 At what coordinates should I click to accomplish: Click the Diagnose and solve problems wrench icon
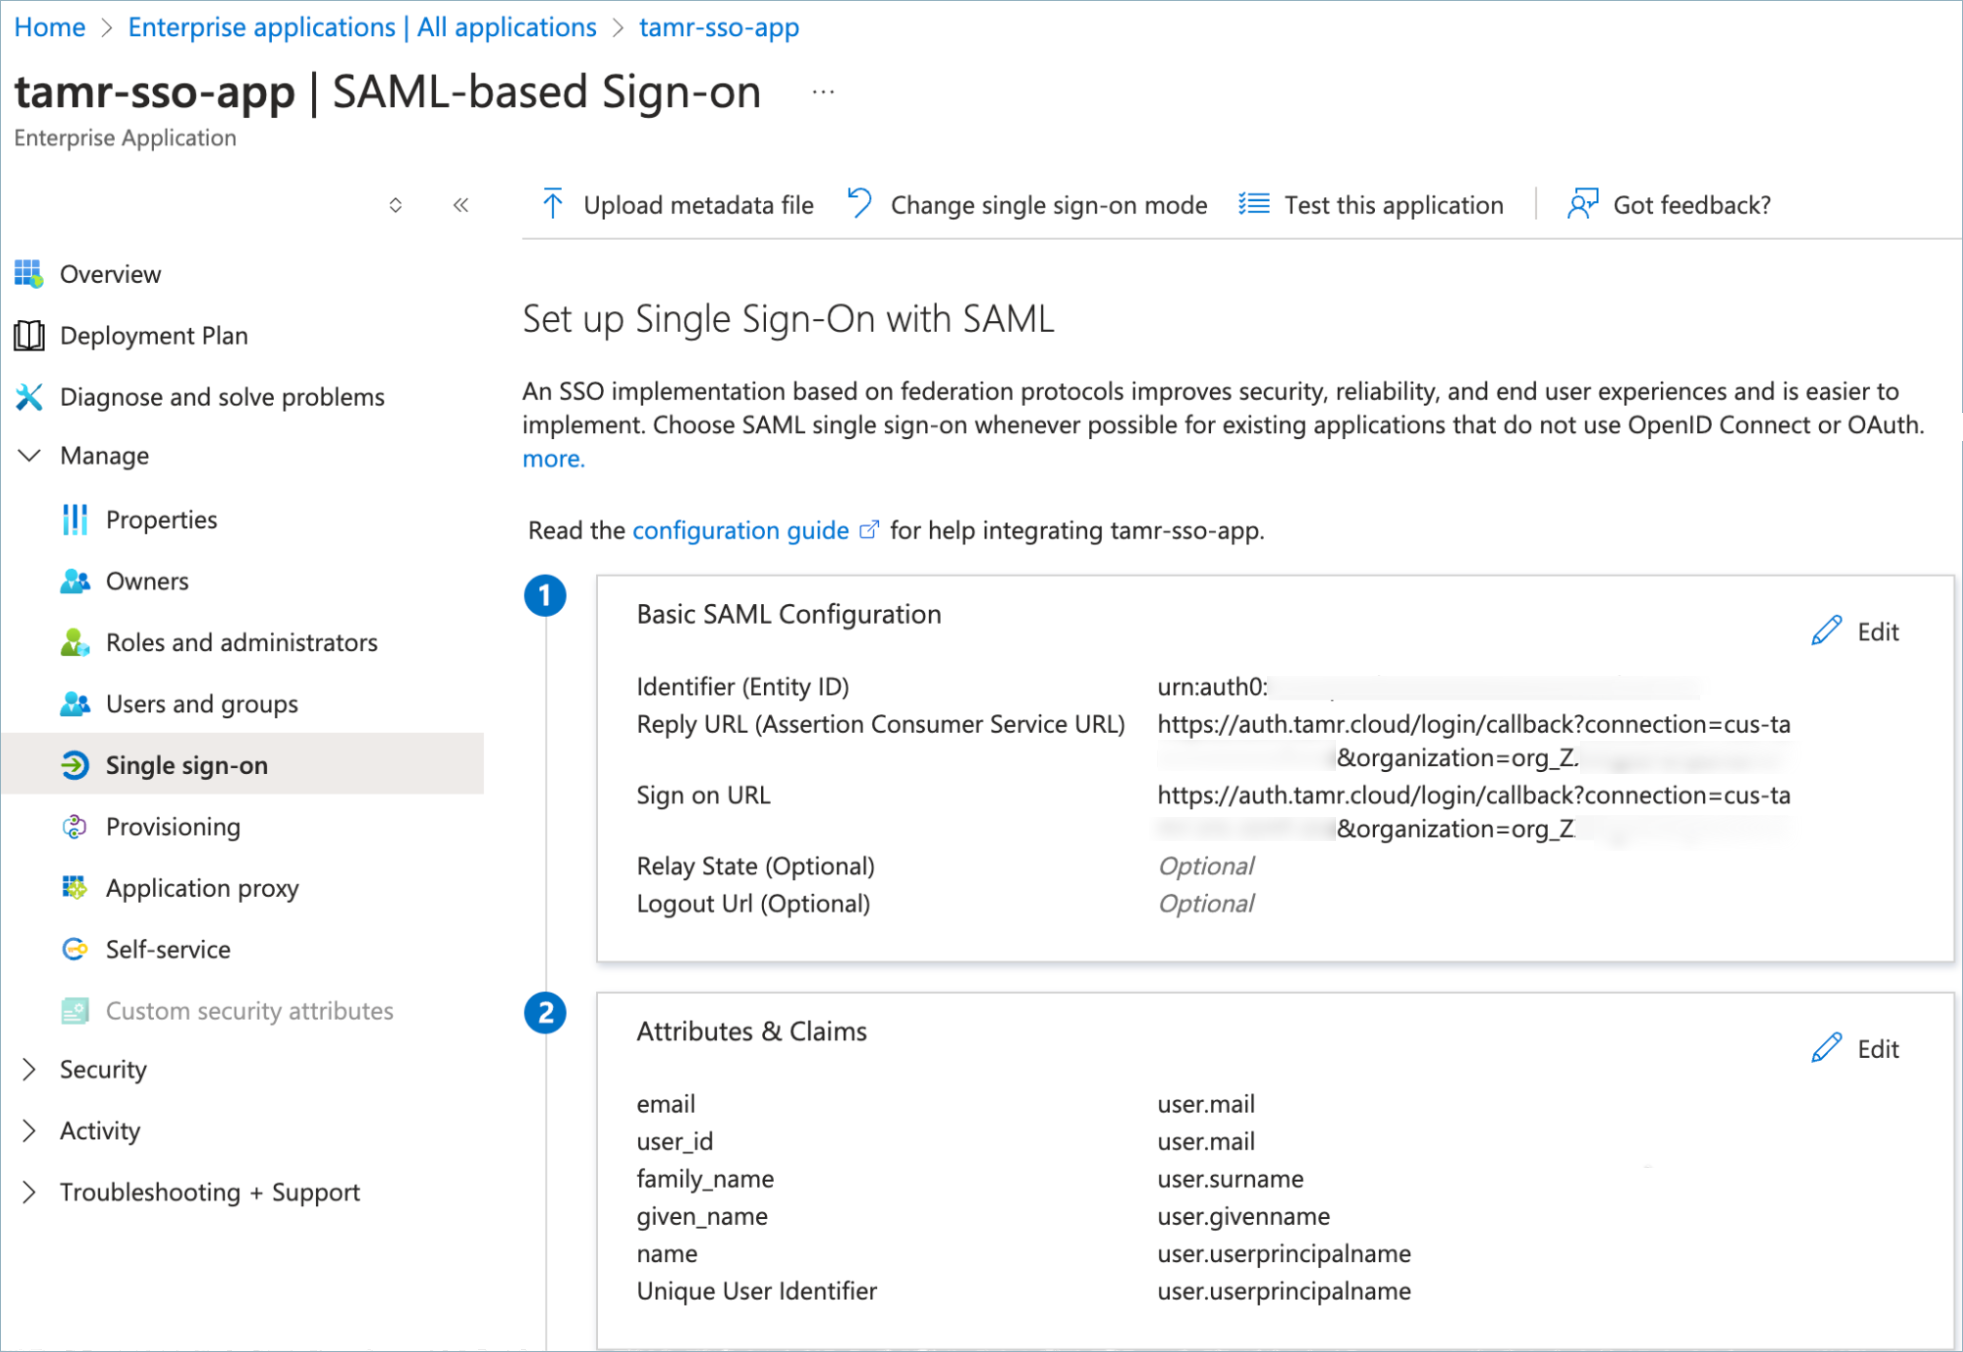pyautogui.click(x=29, y=397)
